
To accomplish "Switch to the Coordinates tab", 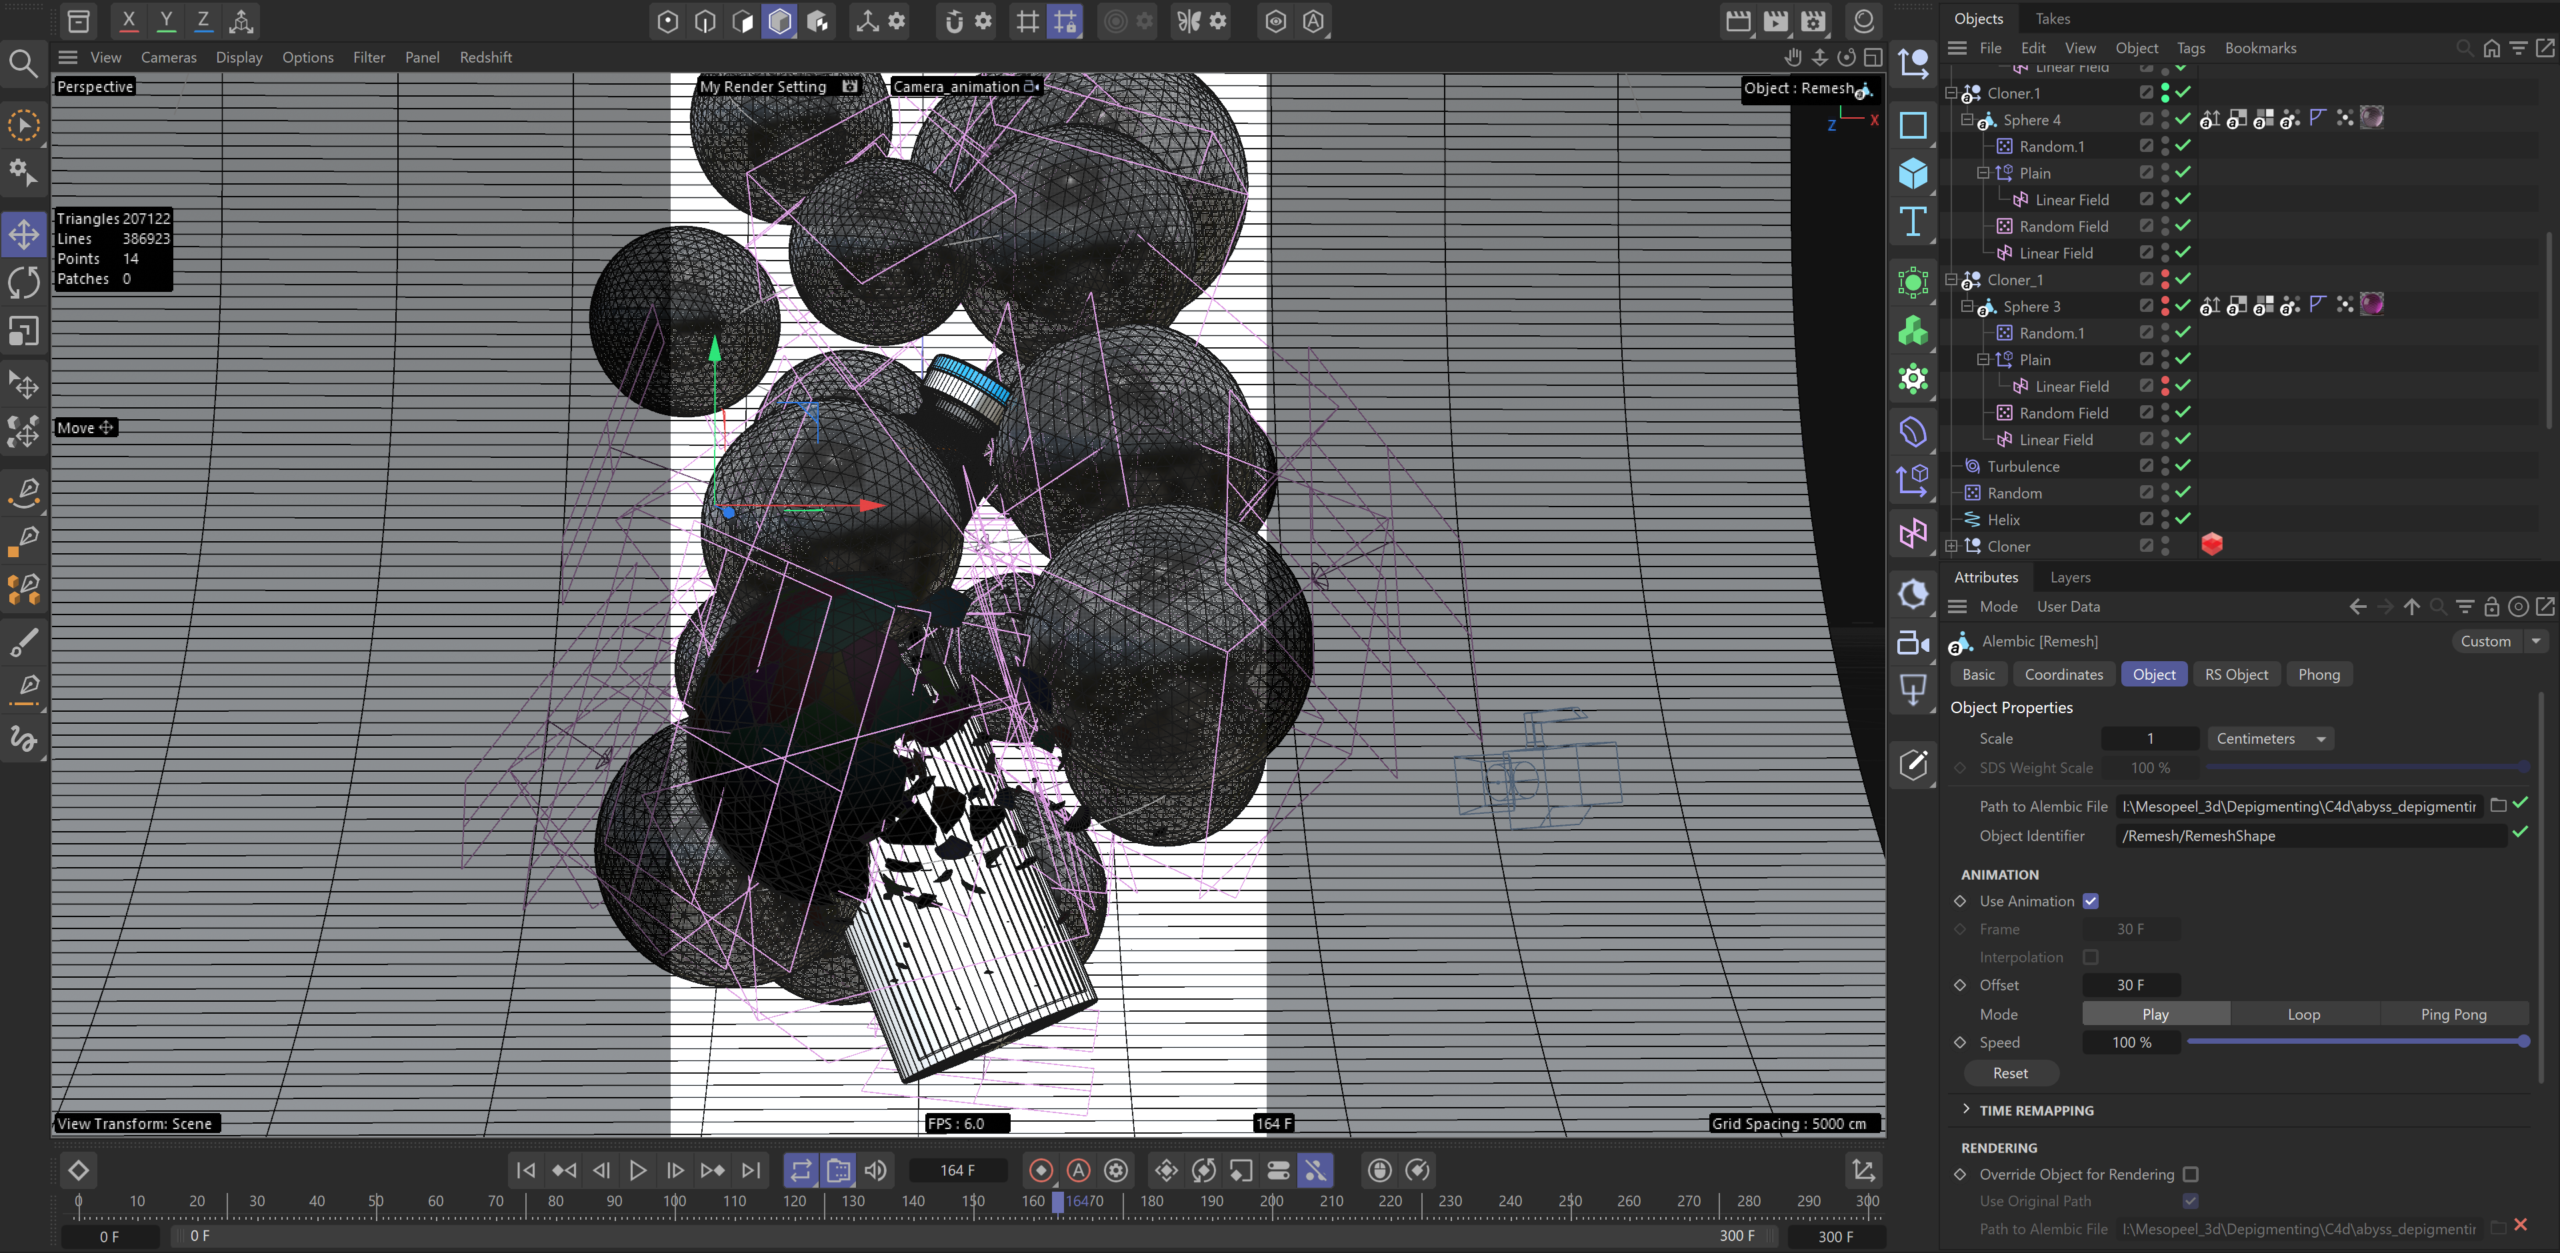I will pos(2063,674).
